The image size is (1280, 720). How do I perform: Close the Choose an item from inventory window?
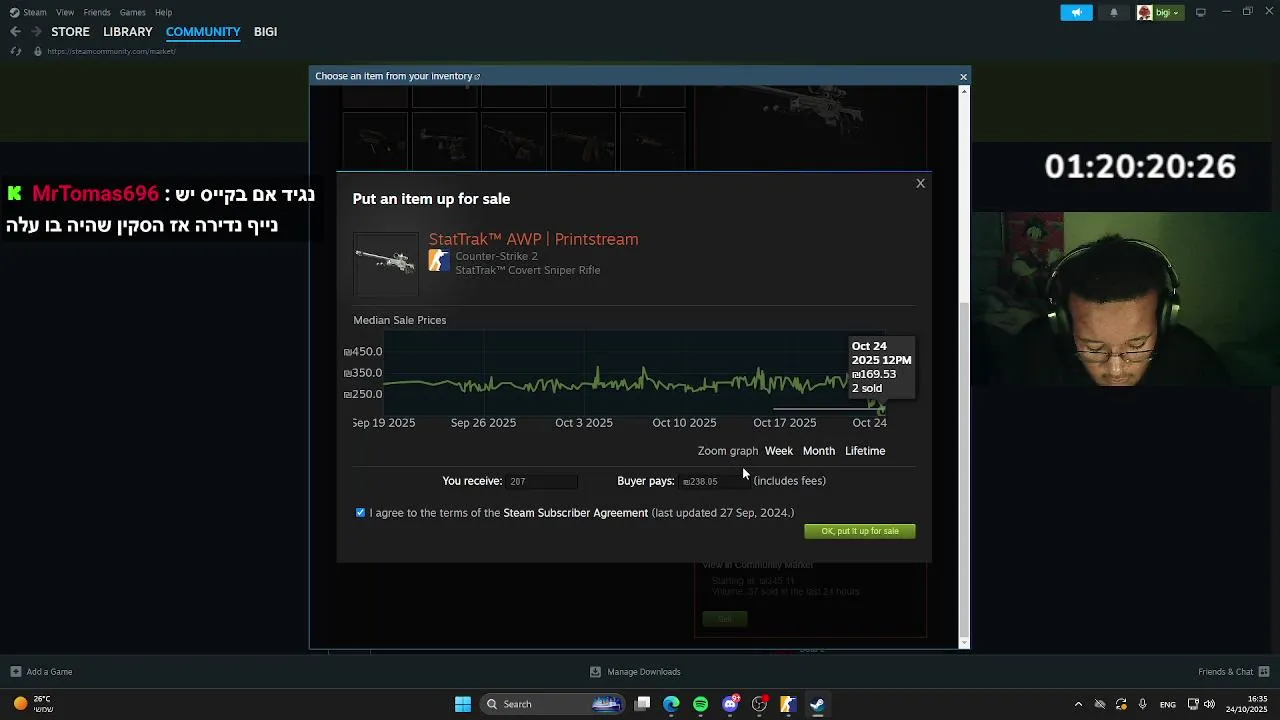tap(963, 77)
